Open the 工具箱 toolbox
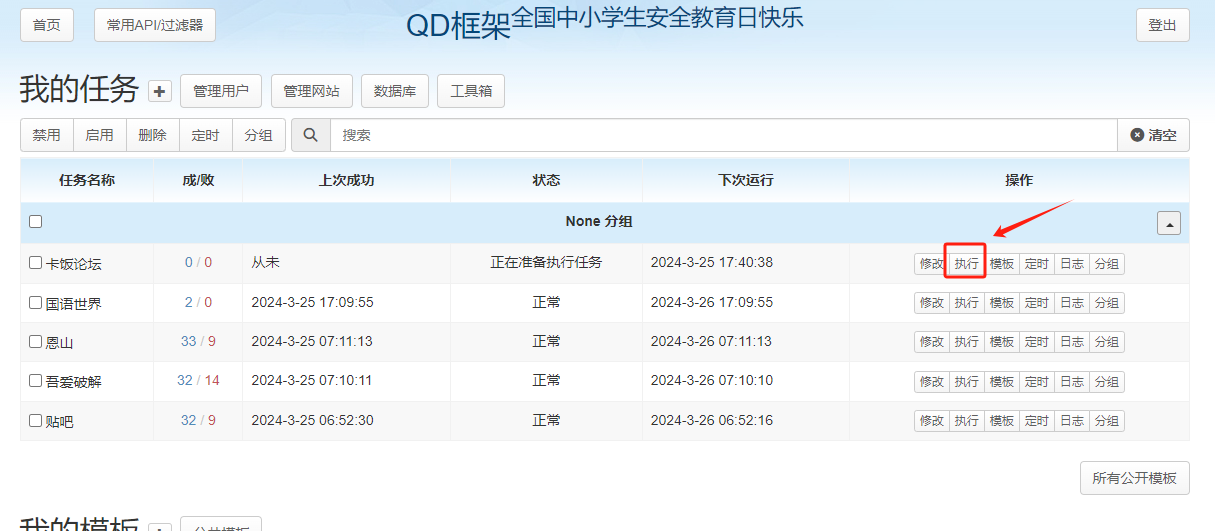This screenshot has width=1215, height=531. [471, 91]
